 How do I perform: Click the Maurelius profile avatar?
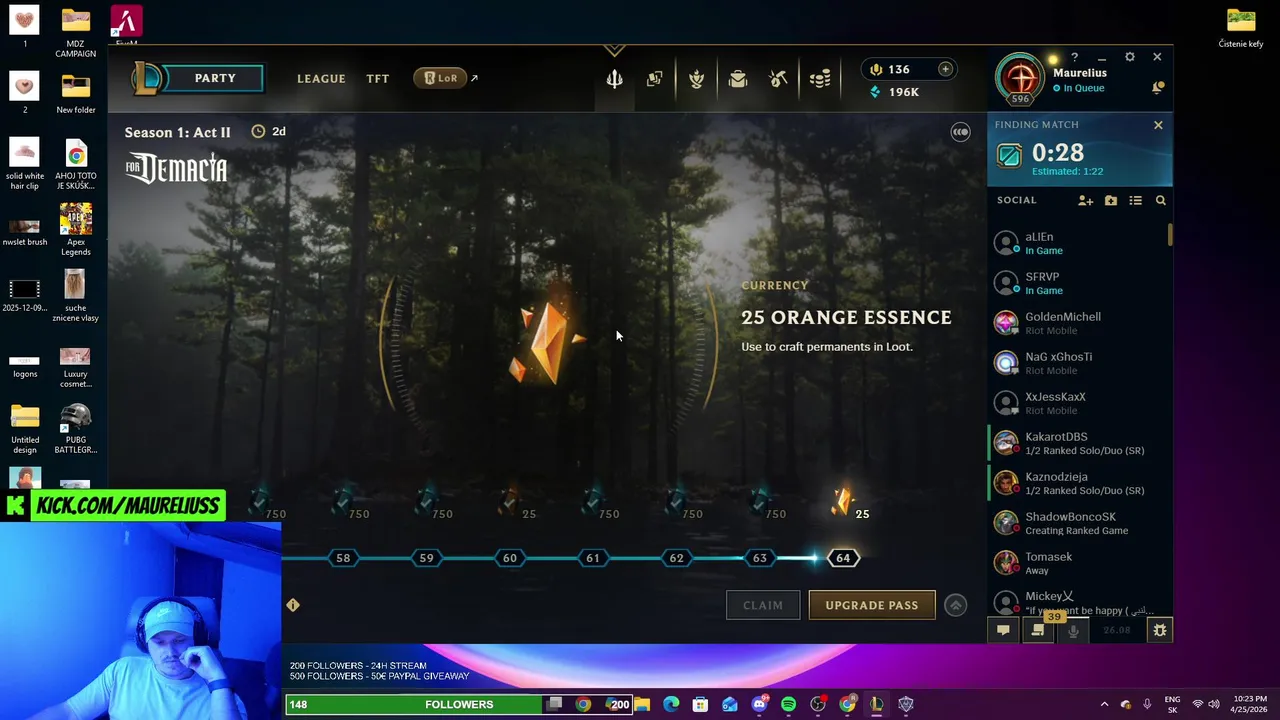point(1020,77)
